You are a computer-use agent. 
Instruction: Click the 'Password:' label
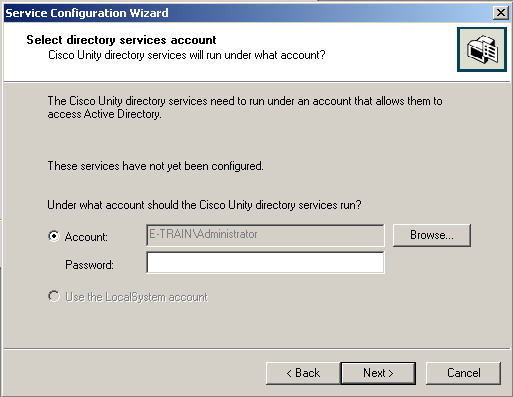pyautogui.click(x=89, y=265)
